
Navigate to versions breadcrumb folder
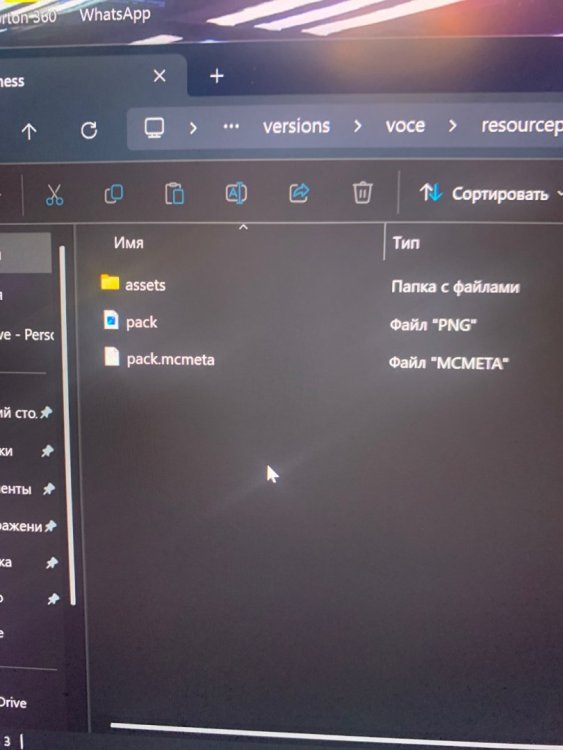pyautogui.click(x=296, y=126)
